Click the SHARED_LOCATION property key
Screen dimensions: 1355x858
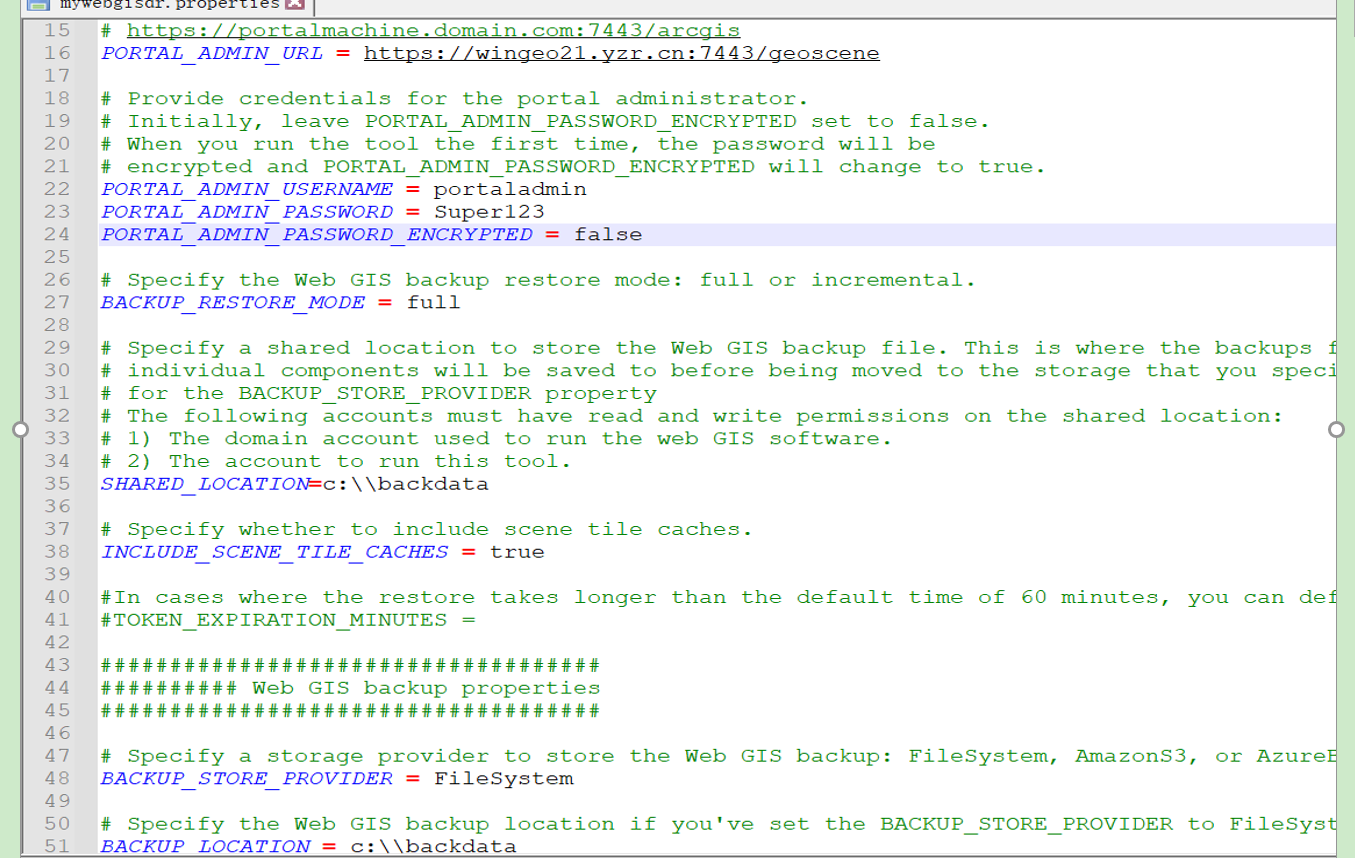tap(205, 484)
